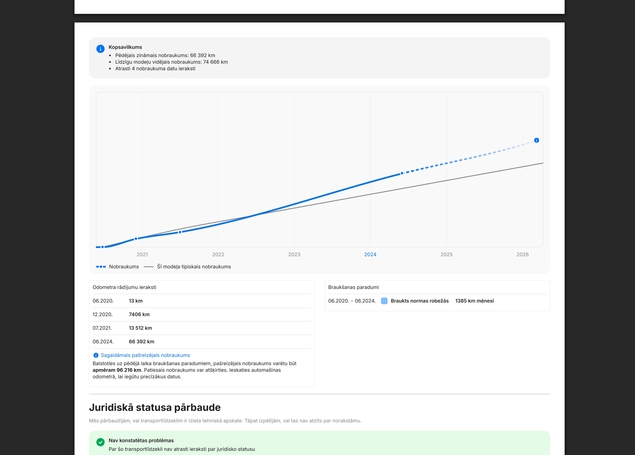This screenshot has width=635, height=455.
Task: Click the 12.2020 data point on the mileage line
Action: coord(136,239)
